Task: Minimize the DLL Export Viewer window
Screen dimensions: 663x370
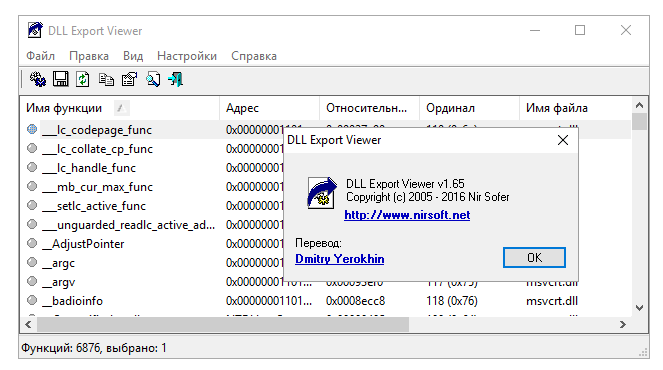Action: (x=535, y=30)
